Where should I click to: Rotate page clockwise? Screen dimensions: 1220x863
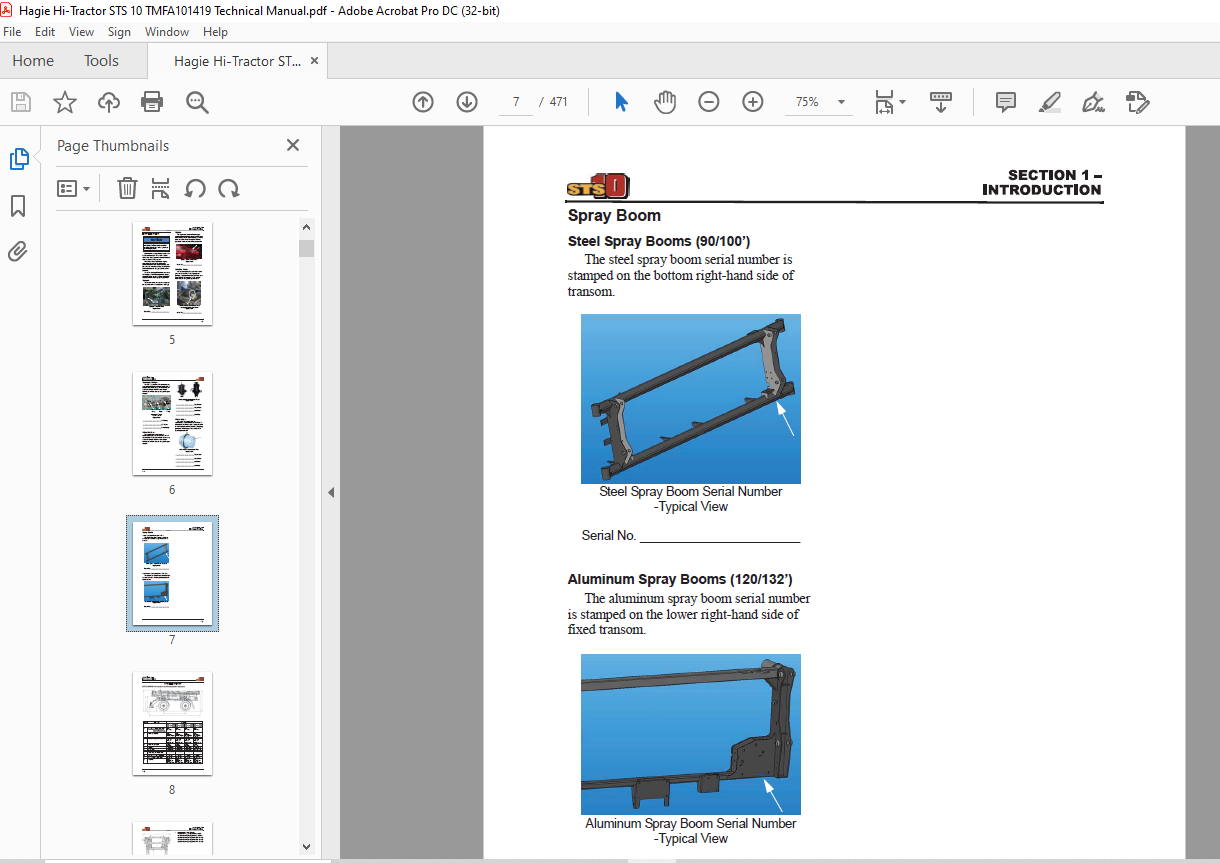pos(229,188)
